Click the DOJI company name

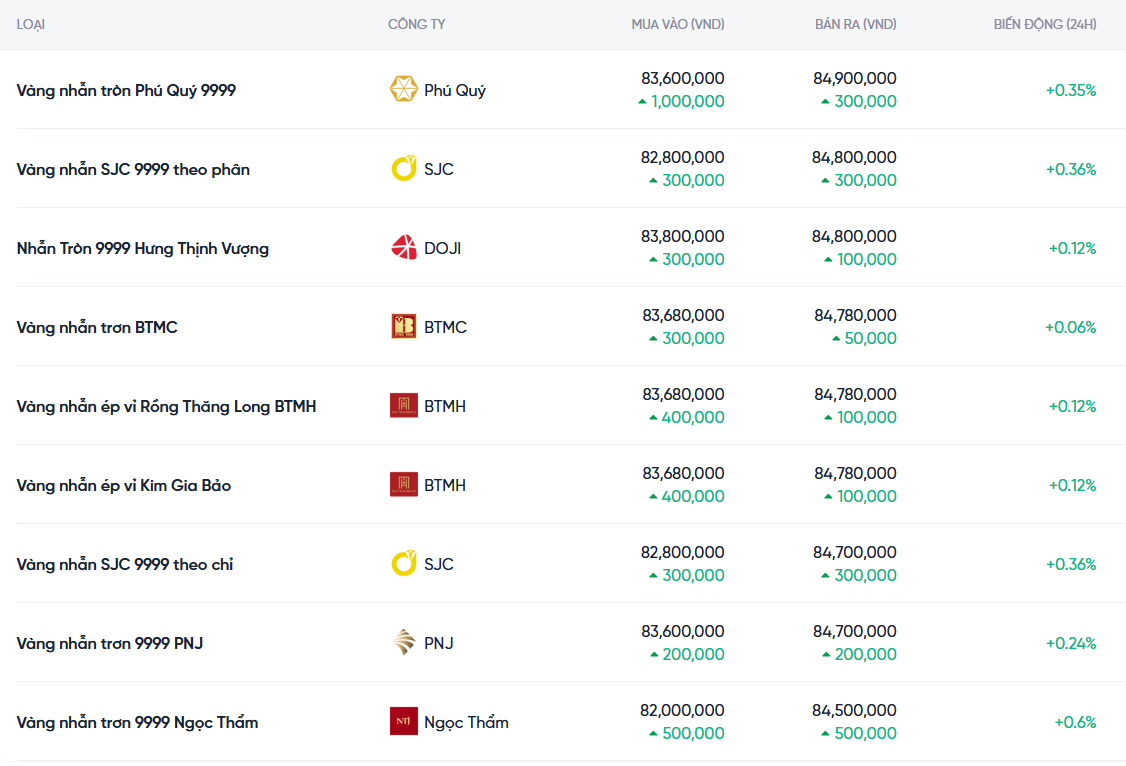click(442, 248)
